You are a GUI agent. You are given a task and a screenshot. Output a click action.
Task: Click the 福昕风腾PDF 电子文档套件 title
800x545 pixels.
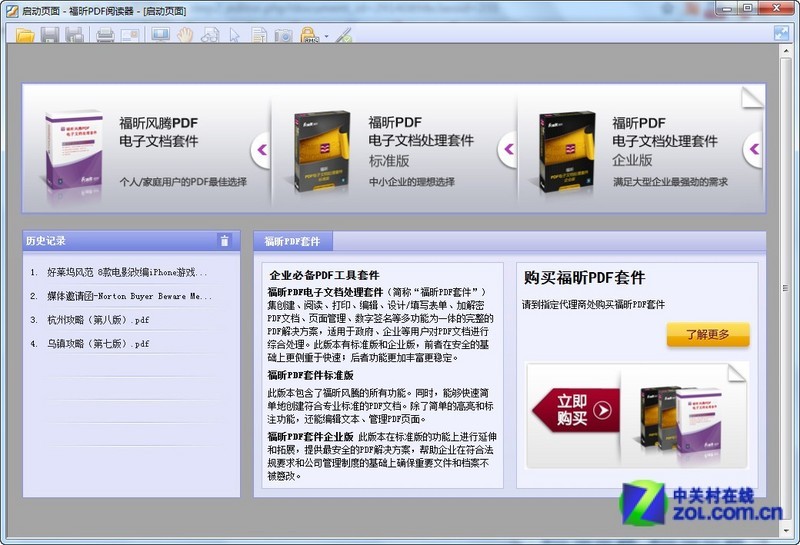[x=159, y=132]
